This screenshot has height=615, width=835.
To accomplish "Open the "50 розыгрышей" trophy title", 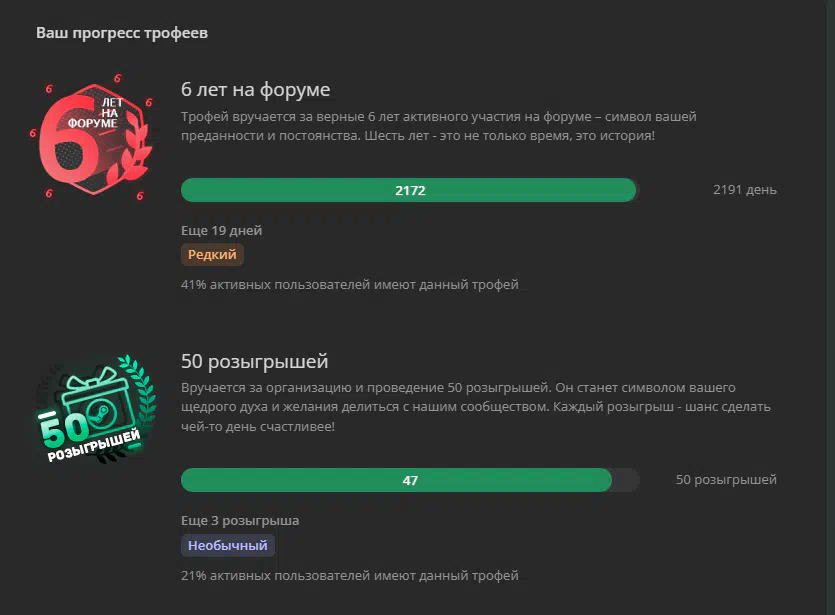I will tap(255, 361).
